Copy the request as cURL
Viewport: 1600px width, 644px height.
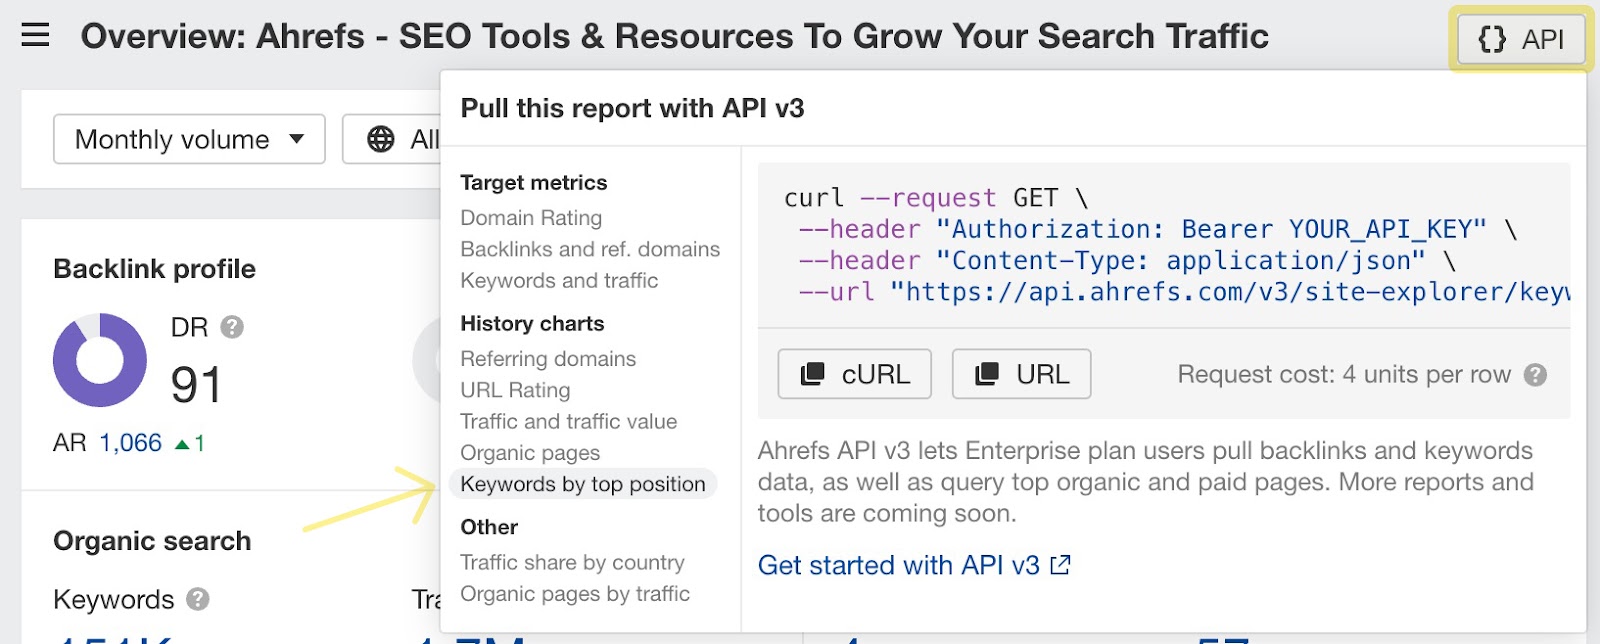[855, 374]
